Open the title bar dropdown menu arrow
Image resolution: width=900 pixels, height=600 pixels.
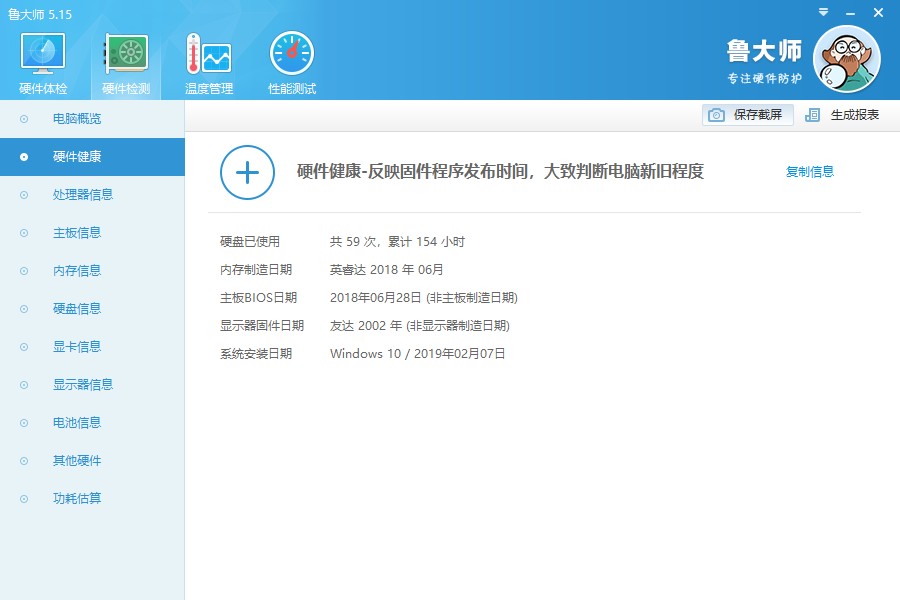pyautogui.click(x=824, y=12)
